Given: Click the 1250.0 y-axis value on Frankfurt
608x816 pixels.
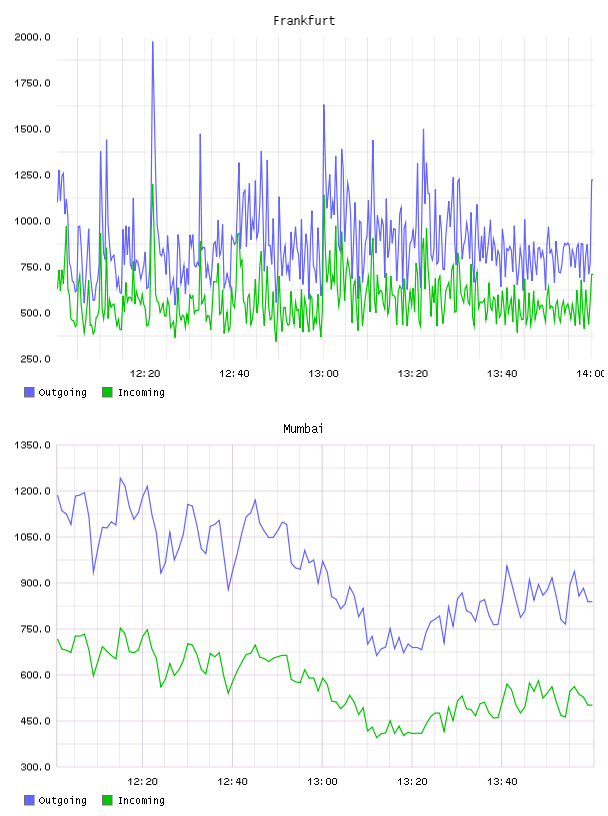Looking at the screenshot, I should point(32,175).
